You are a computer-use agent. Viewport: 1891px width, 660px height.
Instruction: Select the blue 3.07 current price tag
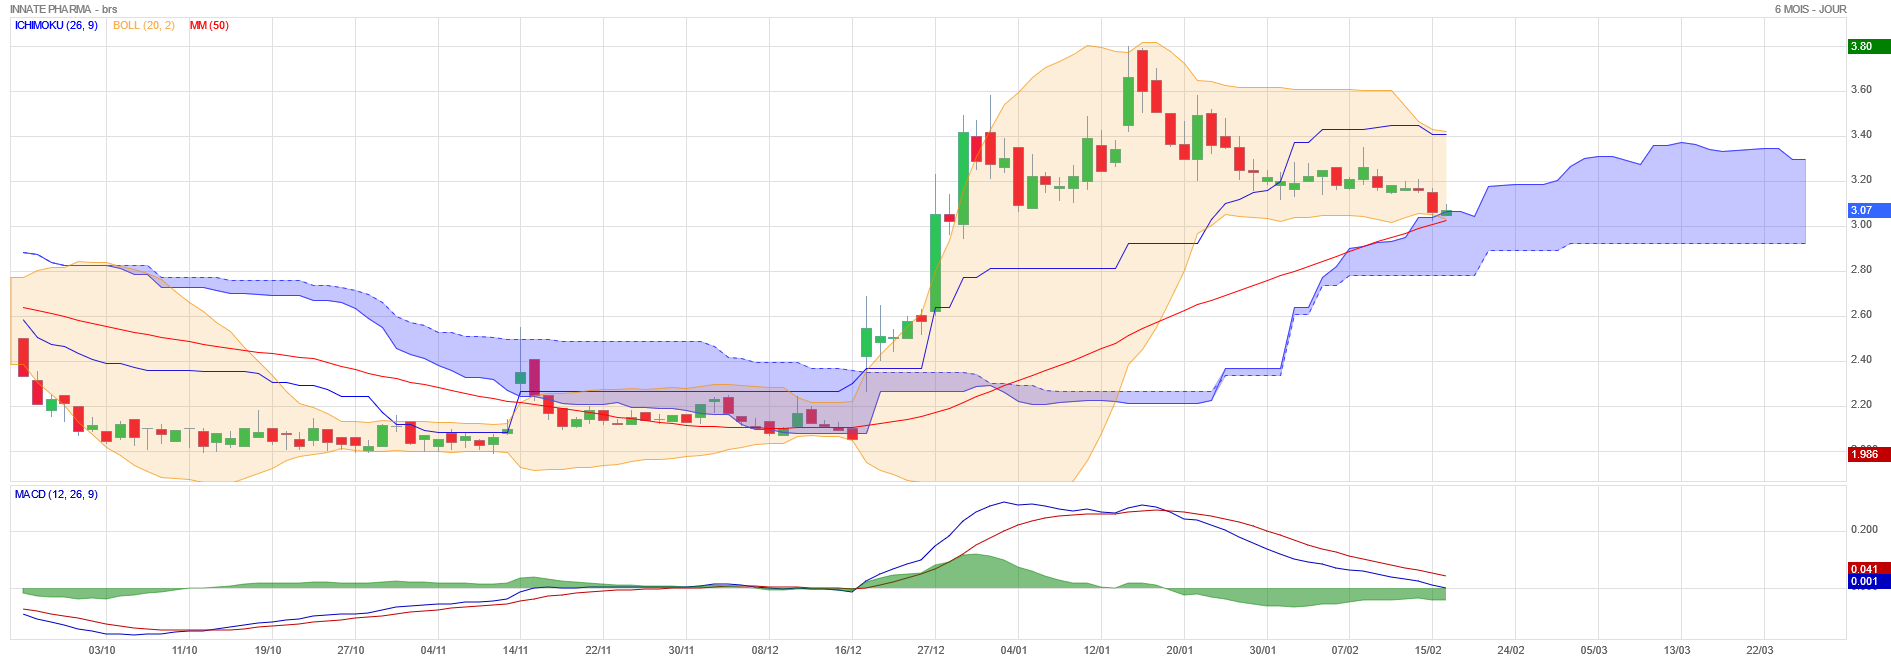(x=1869, y=210)
